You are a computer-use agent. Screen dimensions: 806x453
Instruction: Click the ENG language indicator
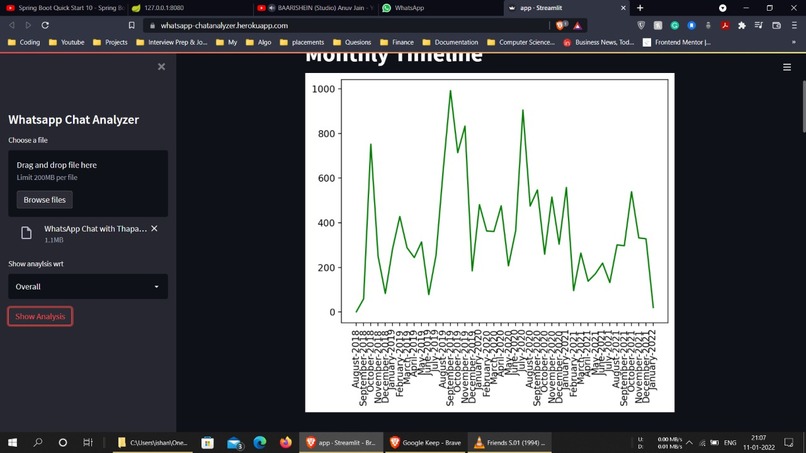click(730, 442)
